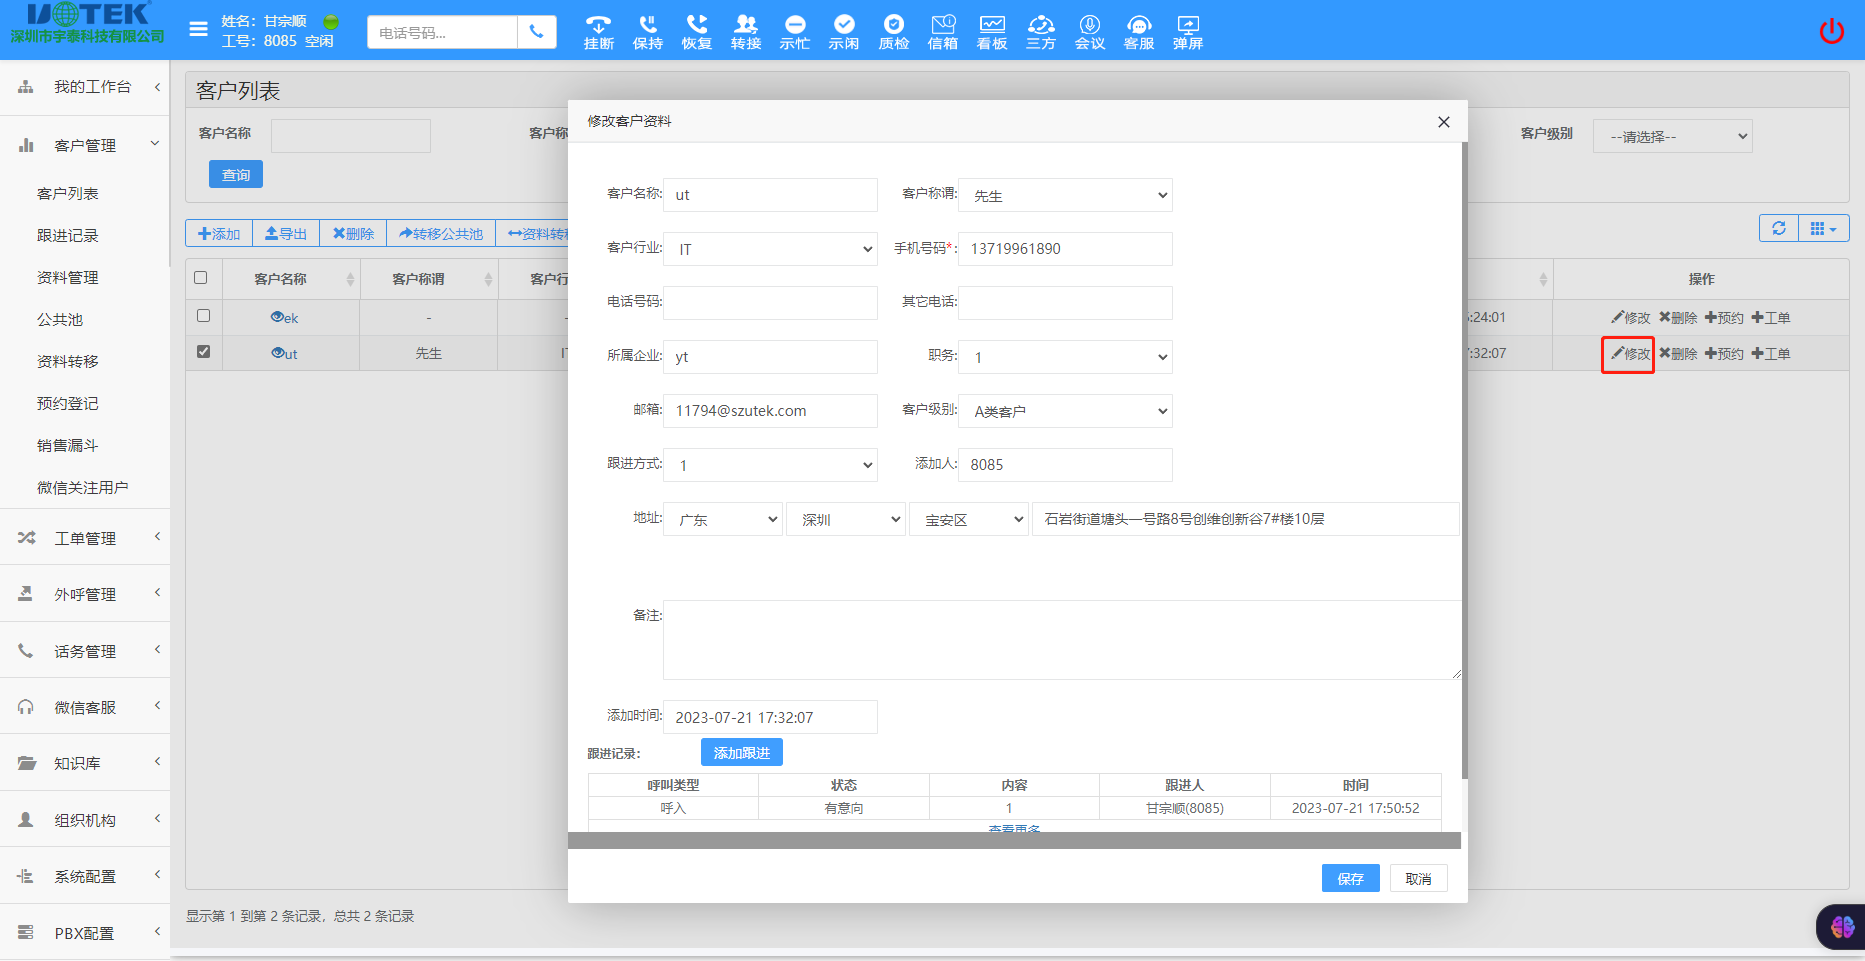Open the city dropdown showing 深圳
The height and width of the screenshot is (961, 1865).
(845, 519)
